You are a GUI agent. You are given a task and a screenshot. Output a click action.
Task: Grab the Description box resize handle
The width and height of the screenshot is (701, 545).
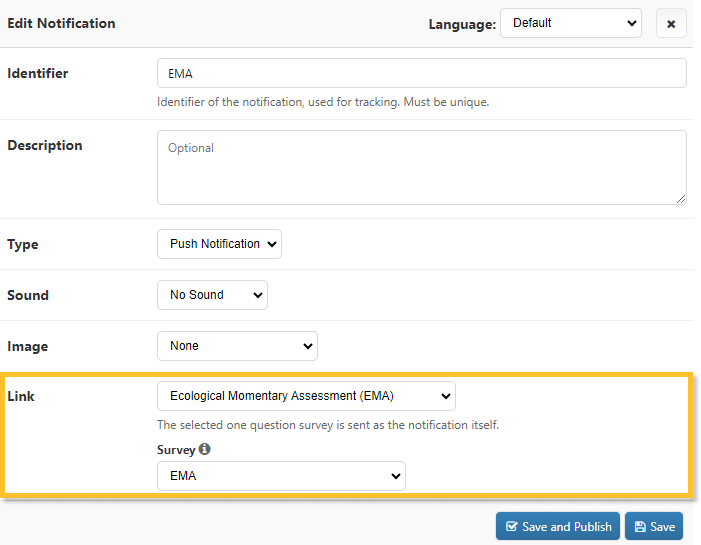coord(680,199)
